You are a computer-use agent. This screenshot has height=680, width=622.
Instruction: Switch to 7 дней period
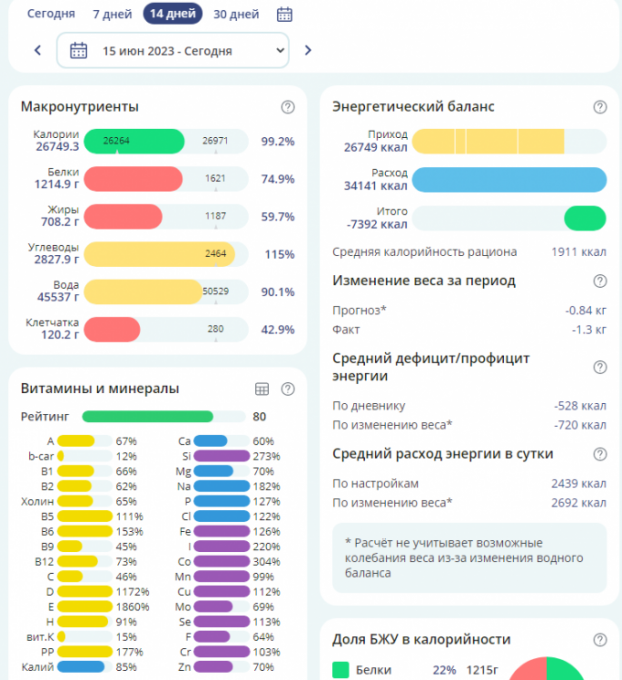[x=110, y=14]
